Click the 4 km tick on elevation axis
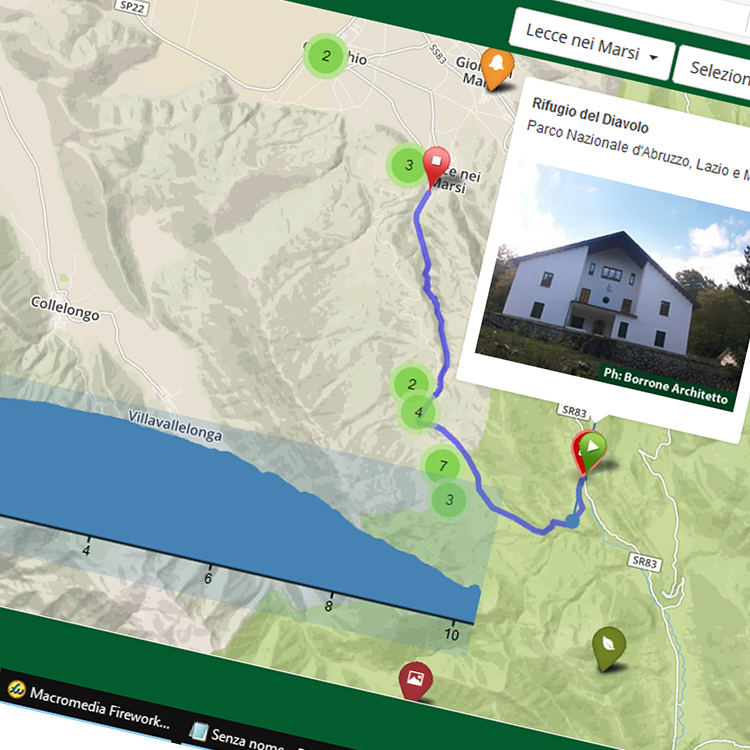This screenshot has width=750, height=750. coord(87,550)
